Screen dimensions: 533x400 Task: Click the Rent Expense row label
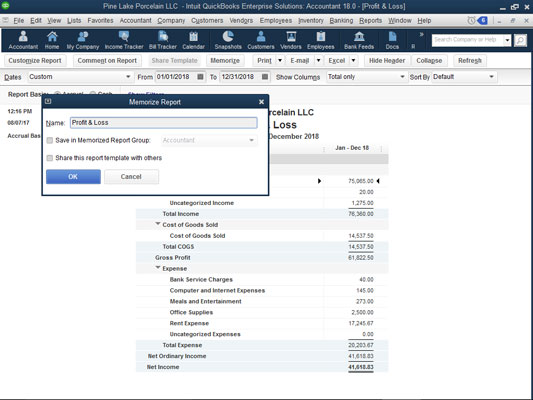click(x=189, y=323)
